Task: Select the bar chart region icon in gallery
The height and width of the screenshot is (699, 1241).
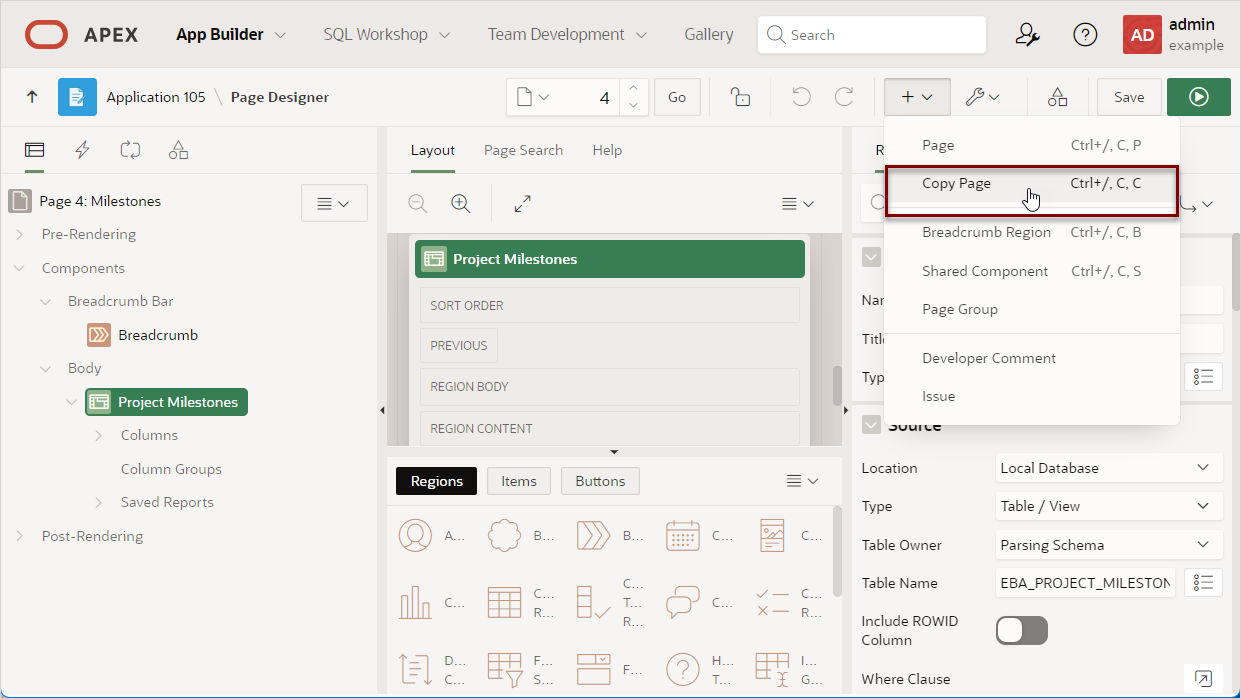Action: click(415, 602)
